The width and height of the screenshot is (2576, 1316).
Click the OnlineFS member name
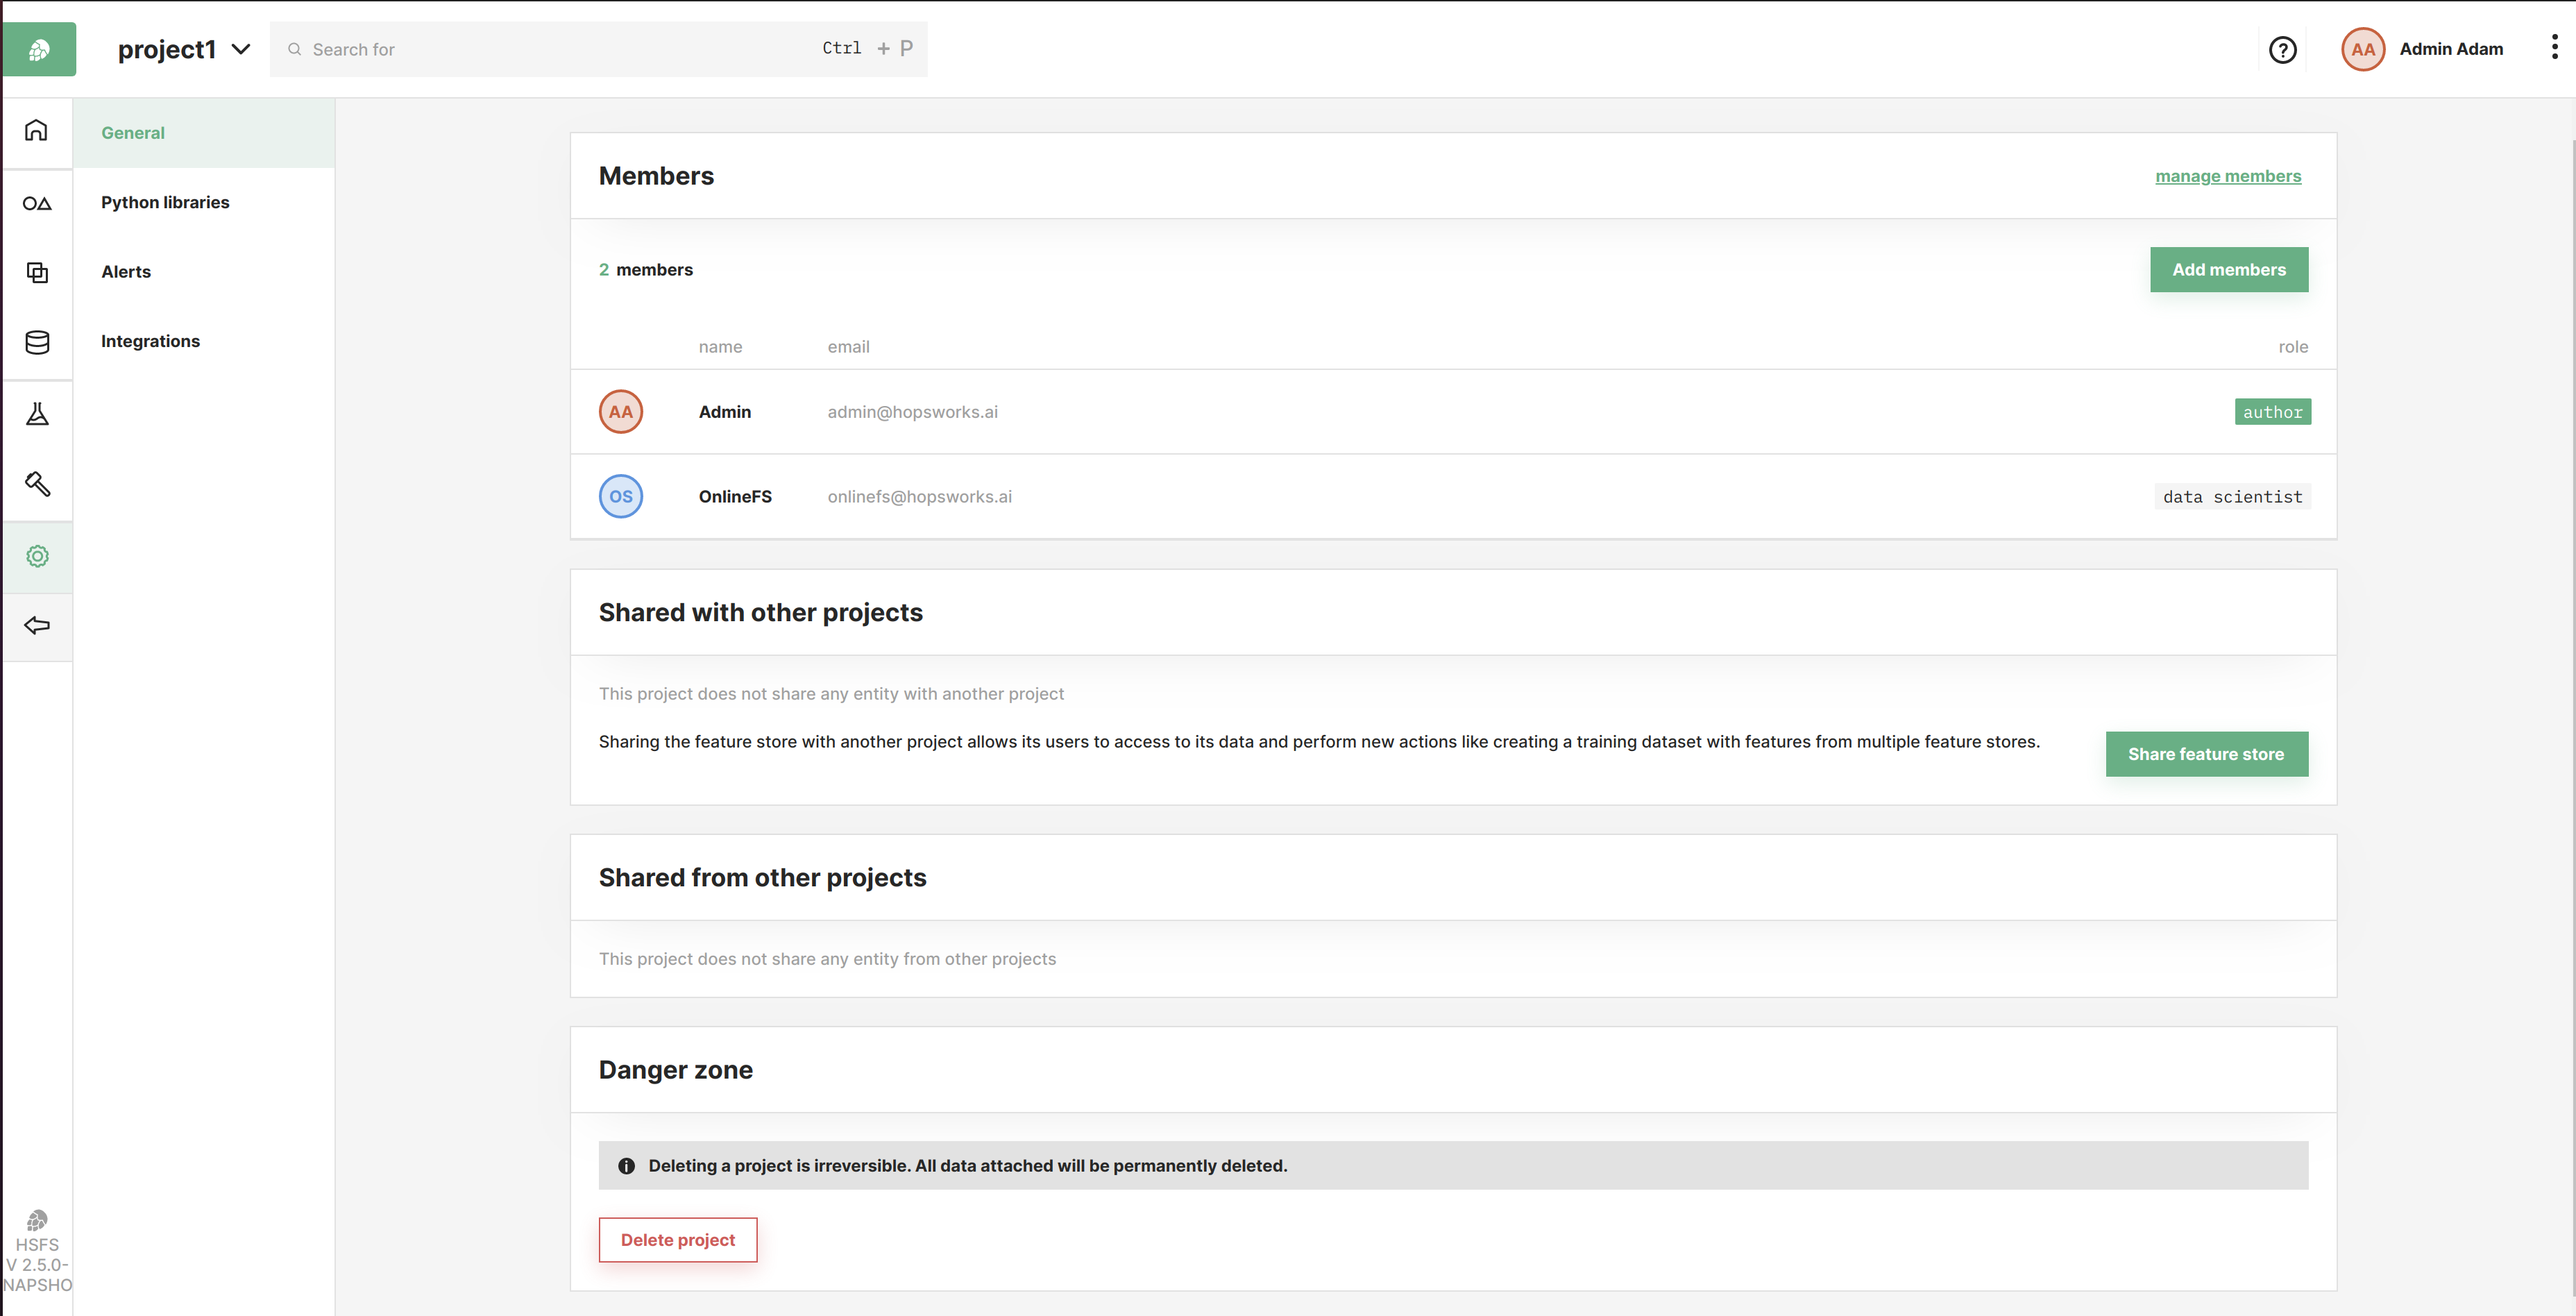pos(735,497)
